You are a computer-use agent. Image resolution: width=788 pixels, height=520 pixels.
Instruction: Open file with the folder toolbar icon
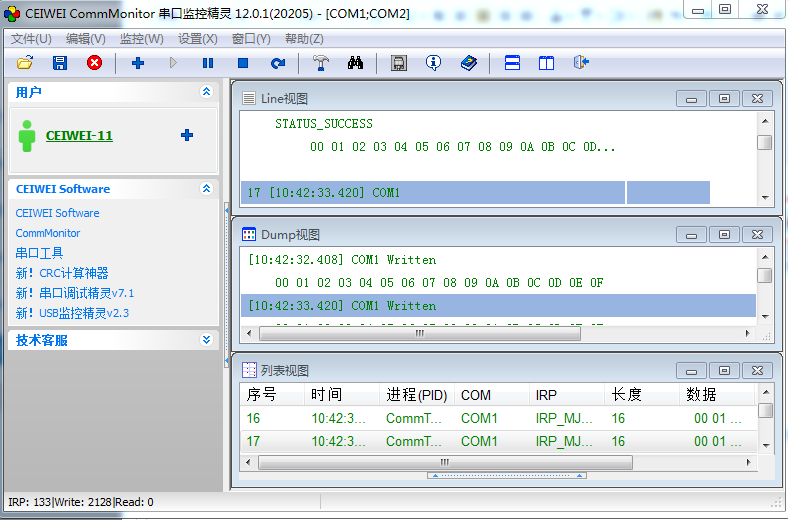coord(25,63)
